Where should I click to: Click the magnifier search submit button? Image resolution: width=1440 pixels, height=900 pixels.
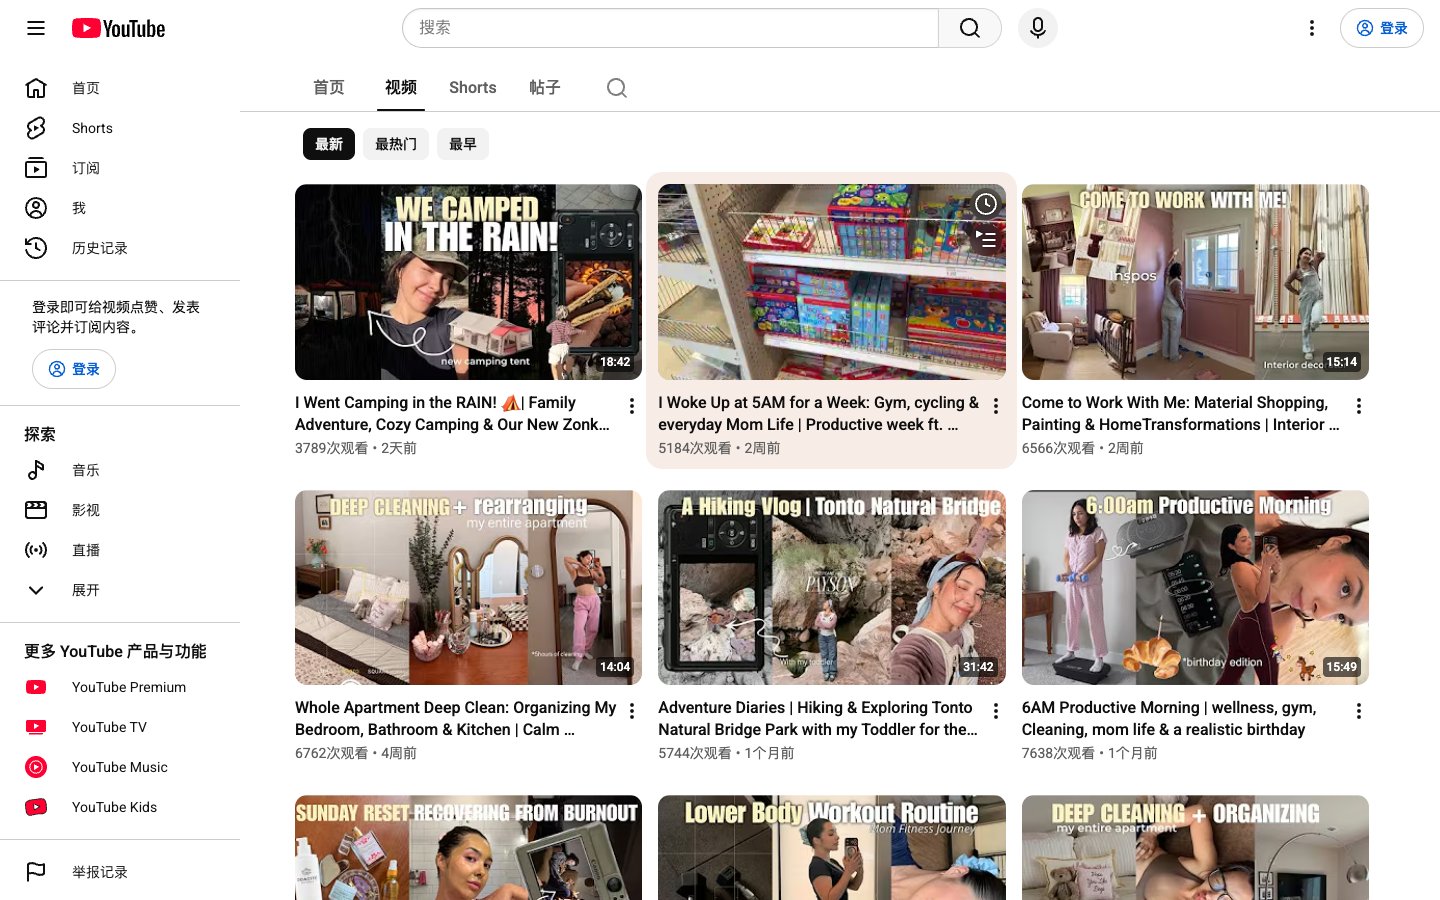coord(970,28)
